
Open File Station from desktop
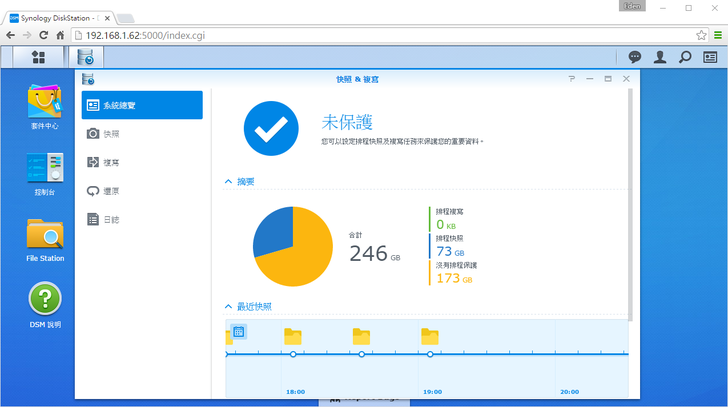45,236
